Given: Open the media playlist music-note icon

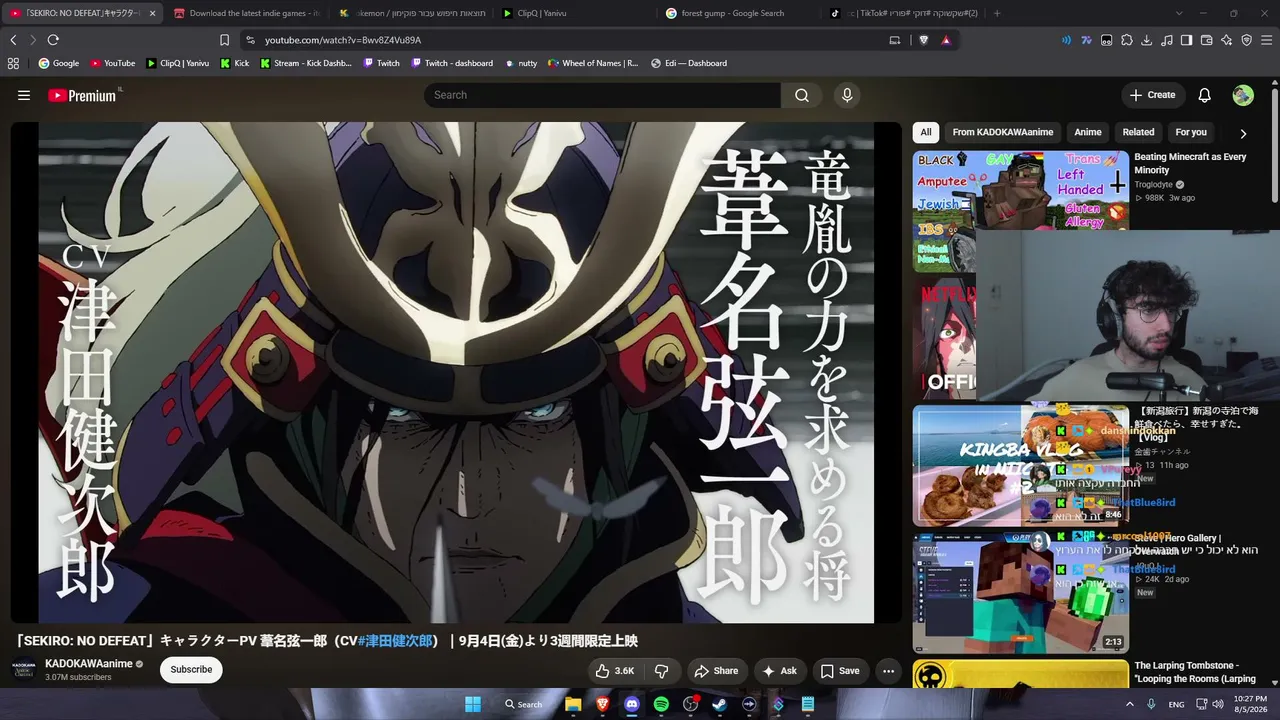Looking at the screenshot, I should click(x=1166, y=40).
